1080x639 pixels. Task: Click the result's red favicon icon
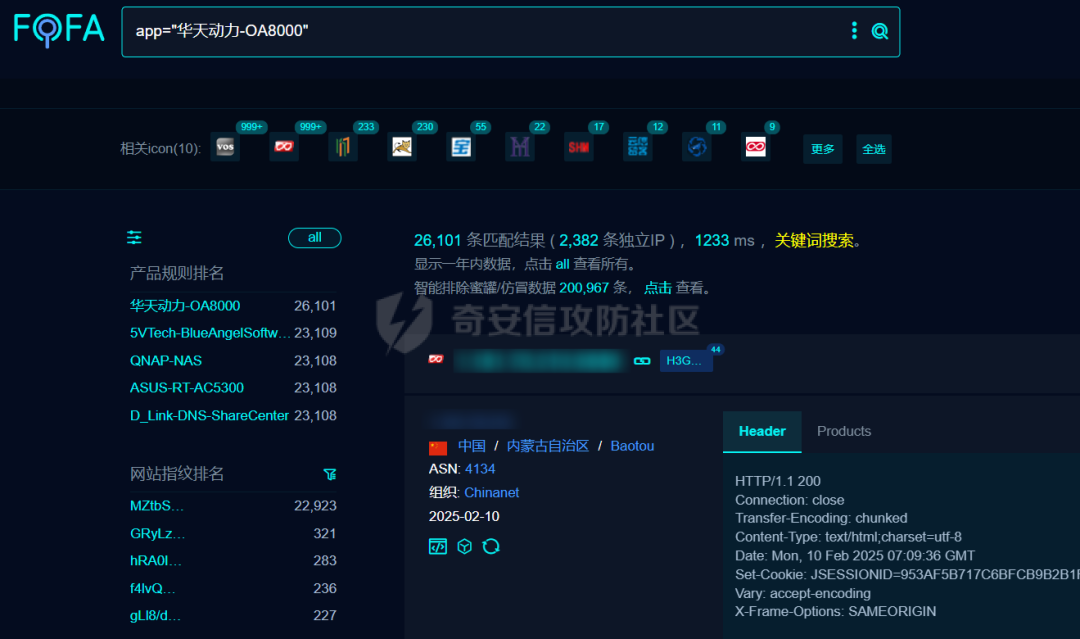tap(436, 359)
